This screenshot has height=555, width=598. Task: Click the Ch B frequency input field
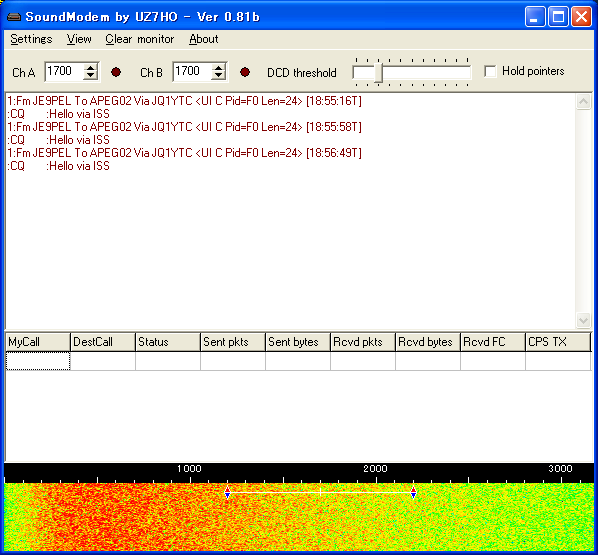tap(192, 71)
